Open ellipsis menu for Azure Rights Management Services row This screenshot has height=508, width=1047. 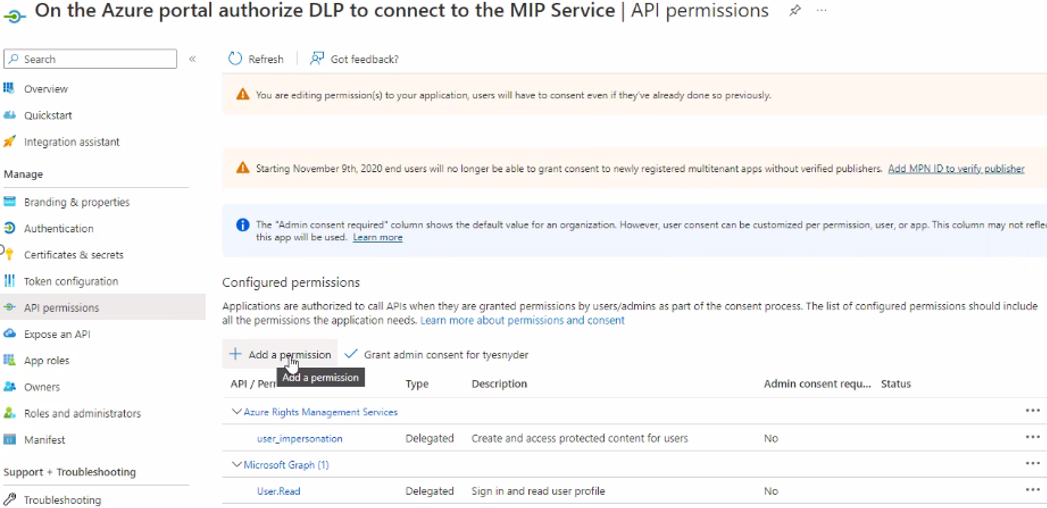[1032, 411]
